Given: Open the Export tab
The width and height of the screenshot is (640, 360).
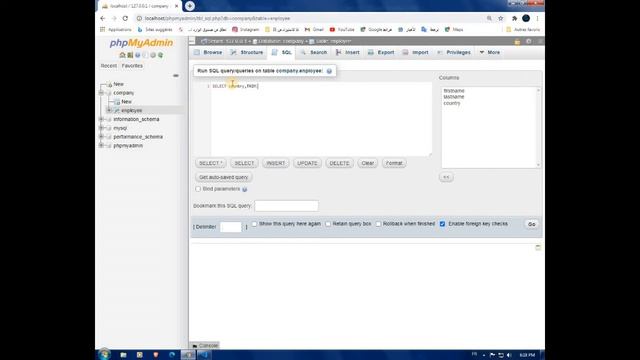Looking at the screenshot, I should pos(381,52).
